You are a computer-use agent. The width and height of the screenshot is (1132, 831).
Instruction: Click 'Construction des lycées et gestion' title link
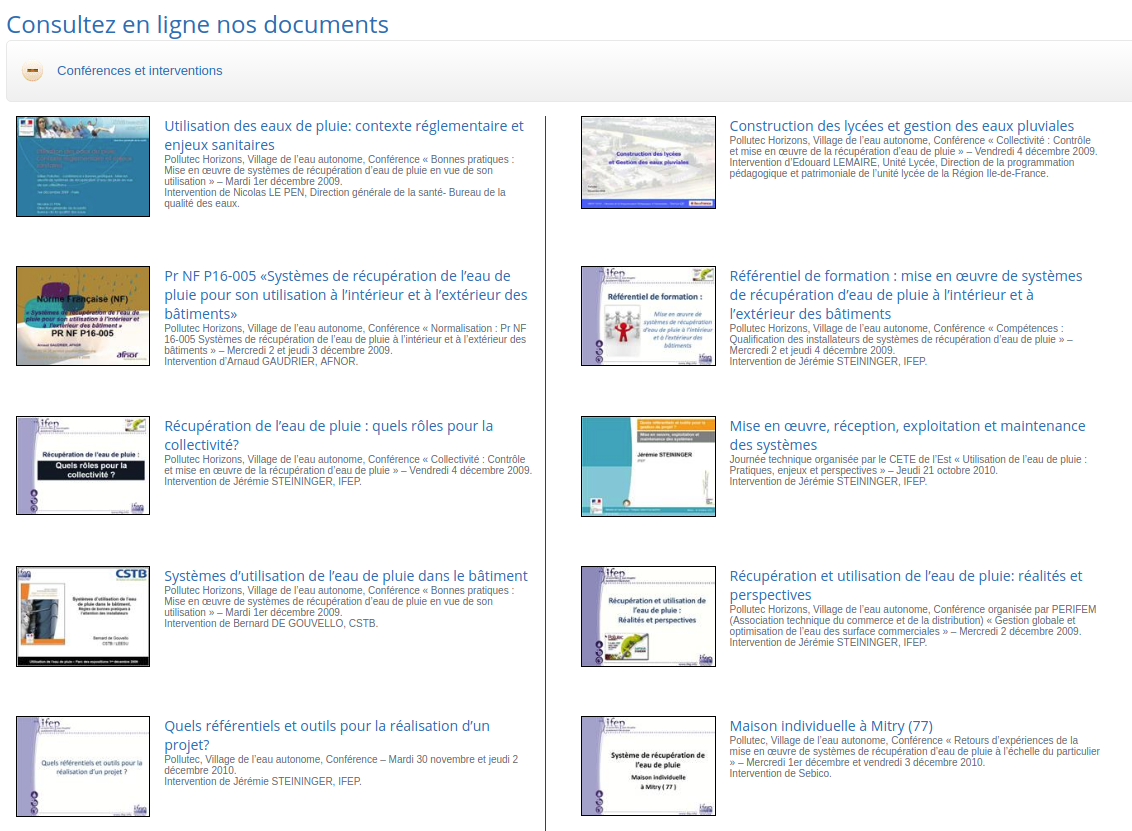point(901,126)
